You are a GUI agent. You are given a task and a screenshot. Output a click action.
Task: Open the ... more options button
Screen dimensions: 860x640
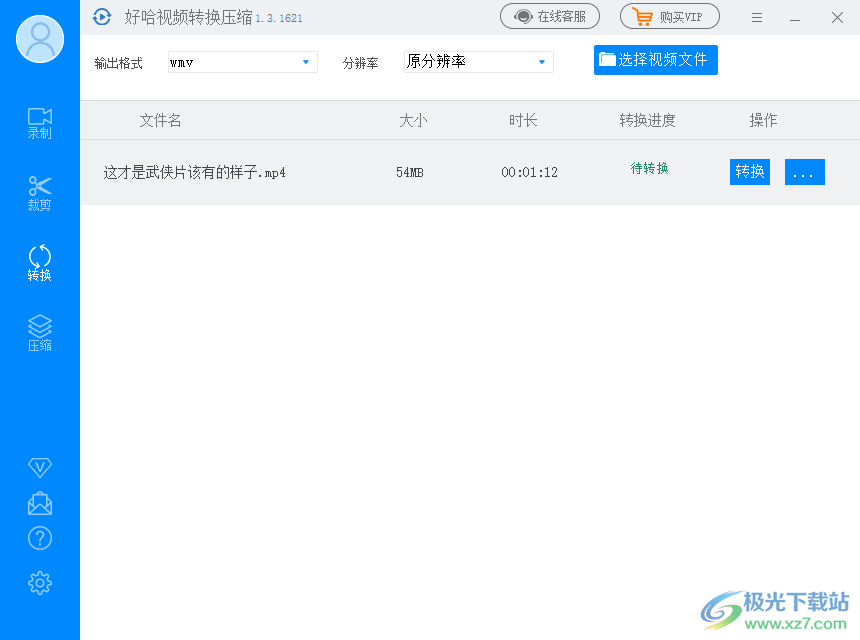(x=805, y=172)
